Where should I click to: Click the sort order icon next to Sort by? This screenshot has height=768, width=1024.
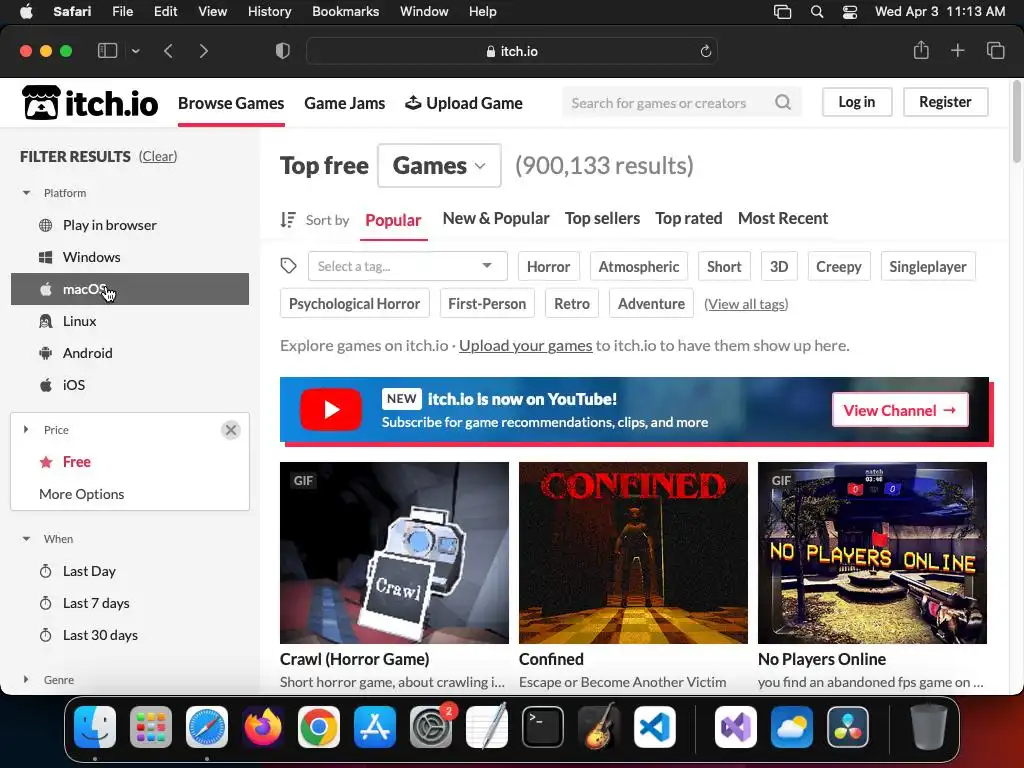[288, 219]
